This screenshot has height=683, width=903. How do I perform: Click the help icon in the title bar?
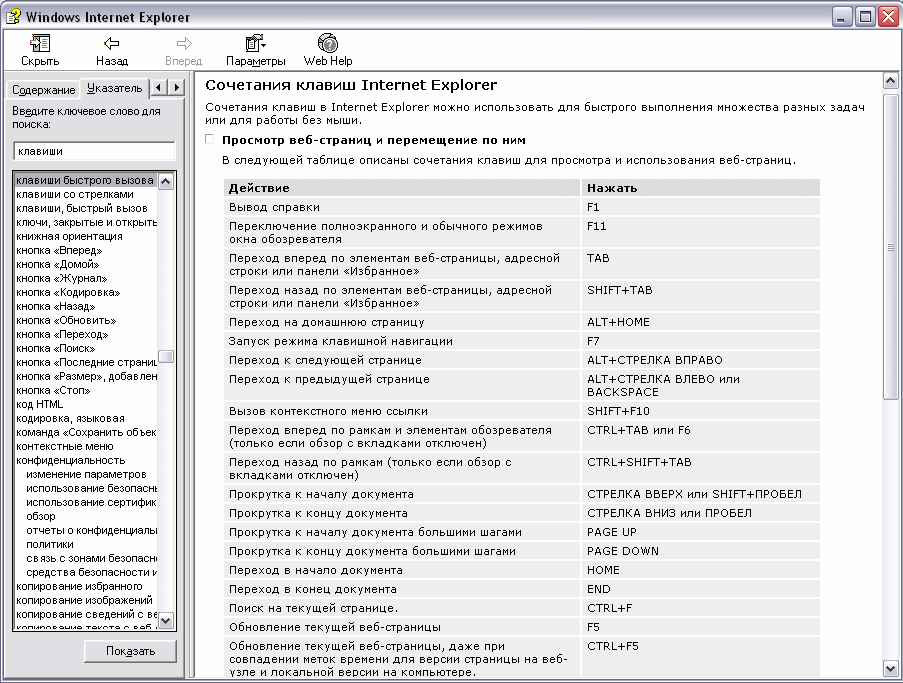13,17
